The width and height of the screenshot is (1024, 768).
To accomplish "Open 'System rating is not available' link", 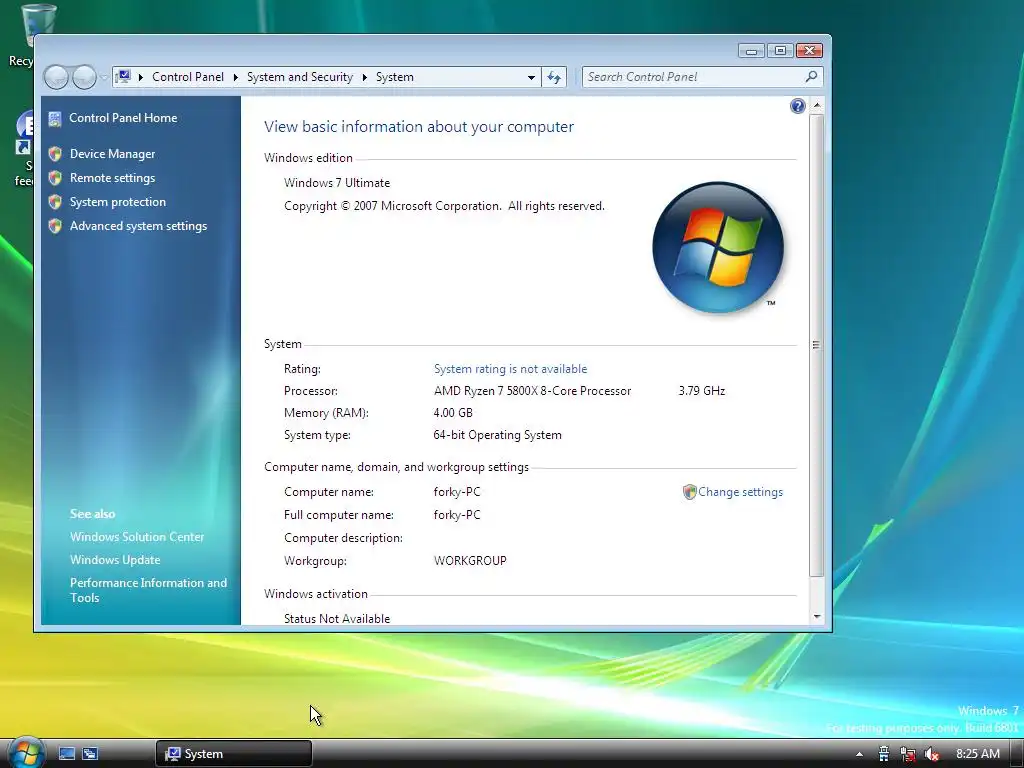I will click(511, 369).
